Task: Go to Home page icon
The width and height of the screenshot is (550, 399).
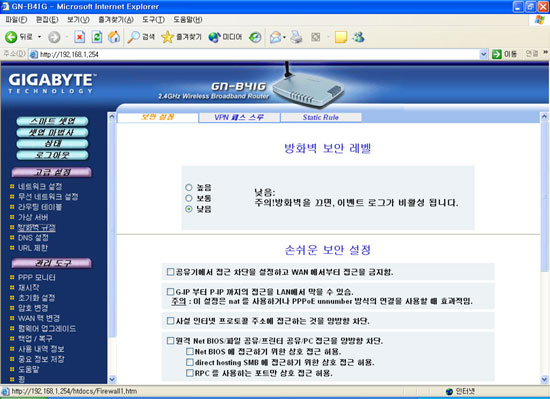Action: coord(114,37)
